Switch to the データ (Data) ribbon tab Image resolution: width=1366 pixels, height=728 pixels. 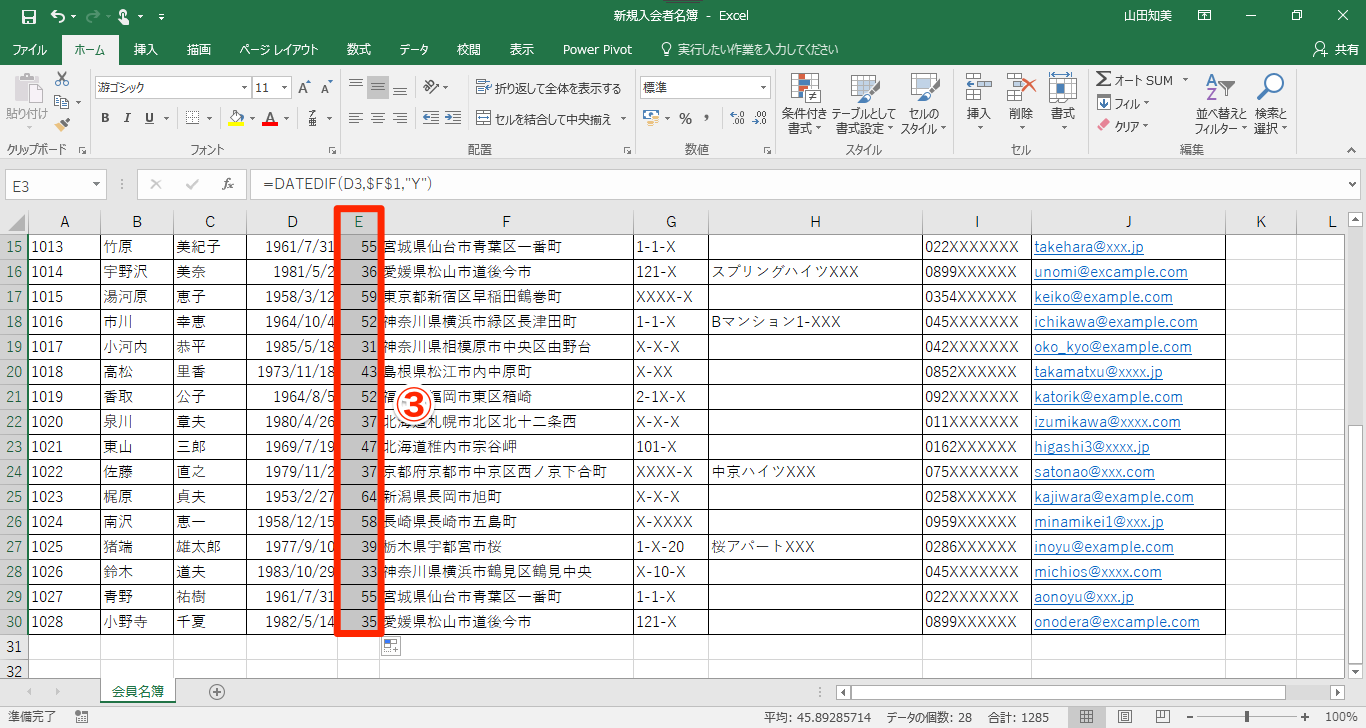414,49
